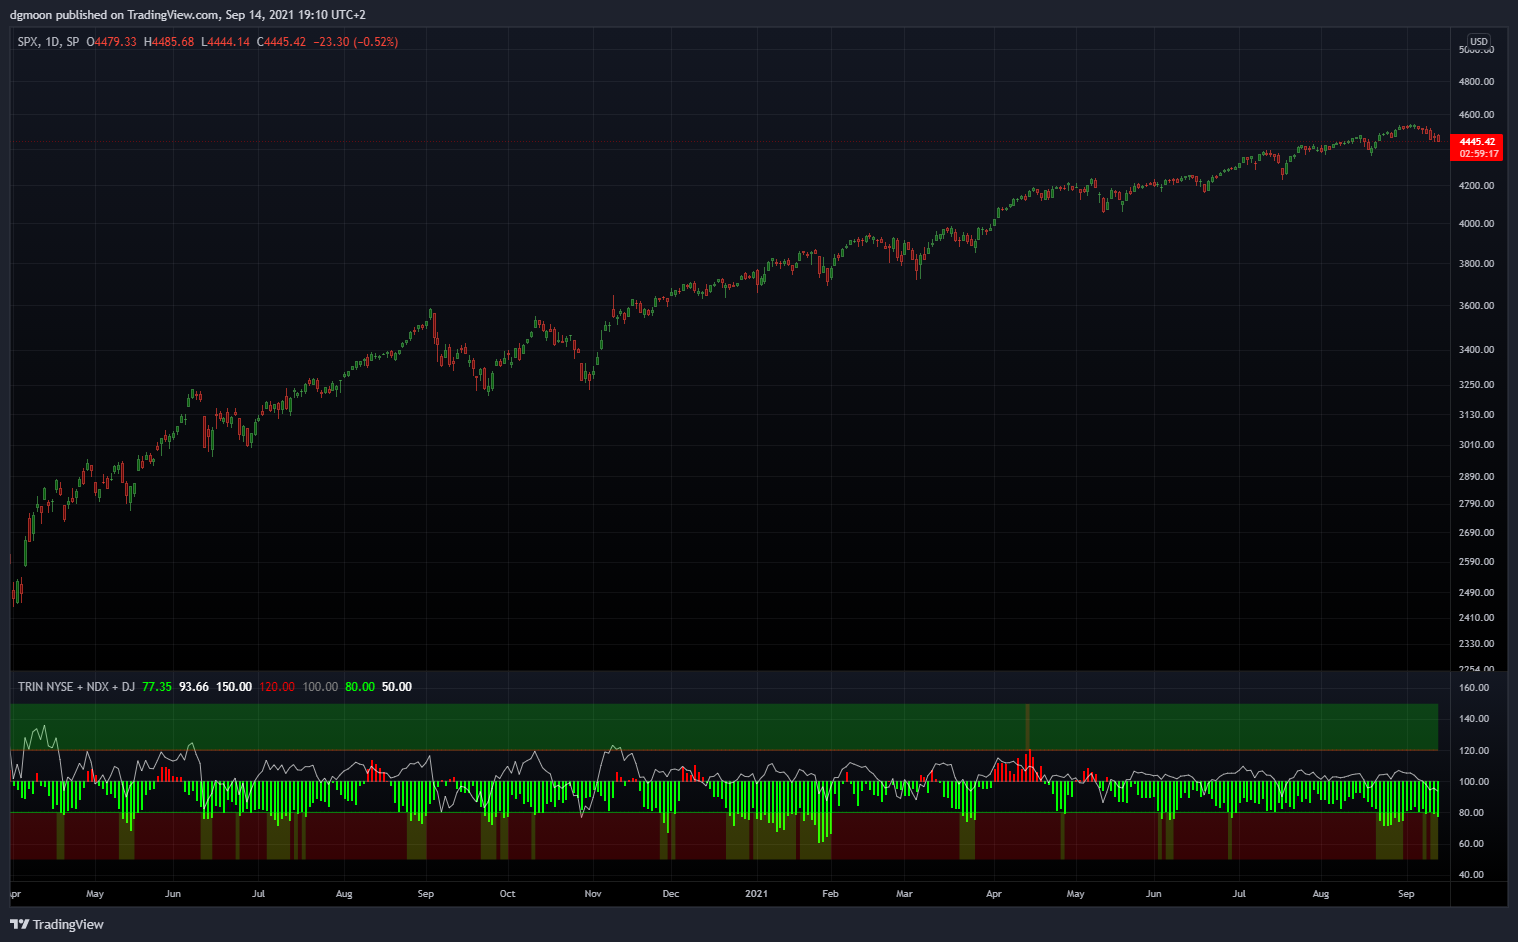Click the change value −23.30 (−0.52%)
Viewport: 1518px width, 942px height.
point(356,42)
